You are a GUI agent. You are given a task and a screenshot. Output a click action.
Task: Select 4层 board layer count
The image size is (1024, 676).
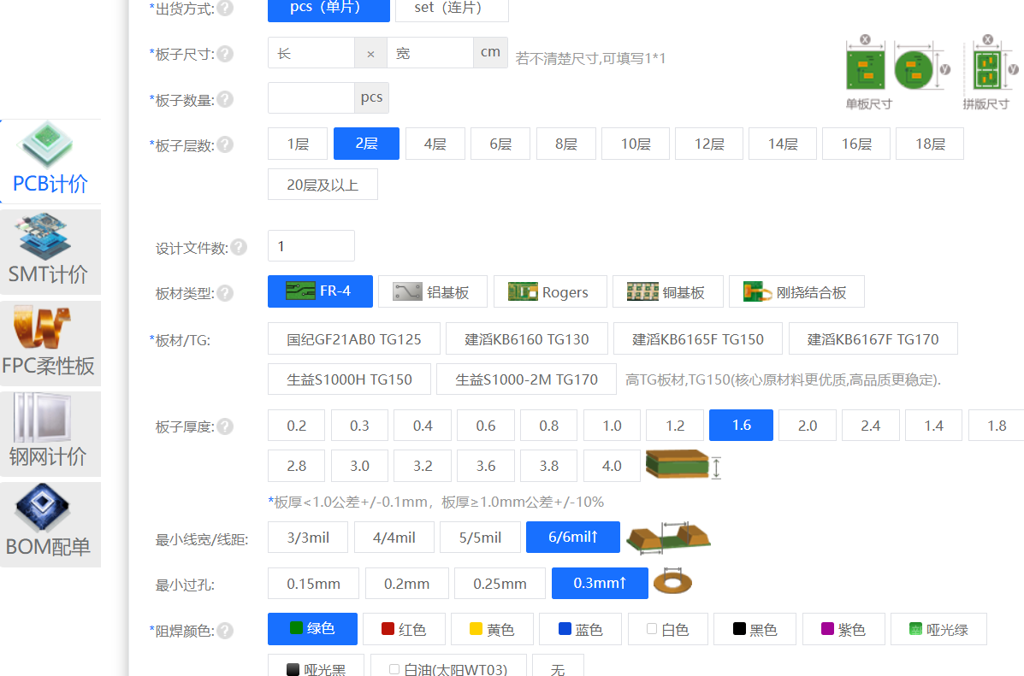(x=435, y=143)
